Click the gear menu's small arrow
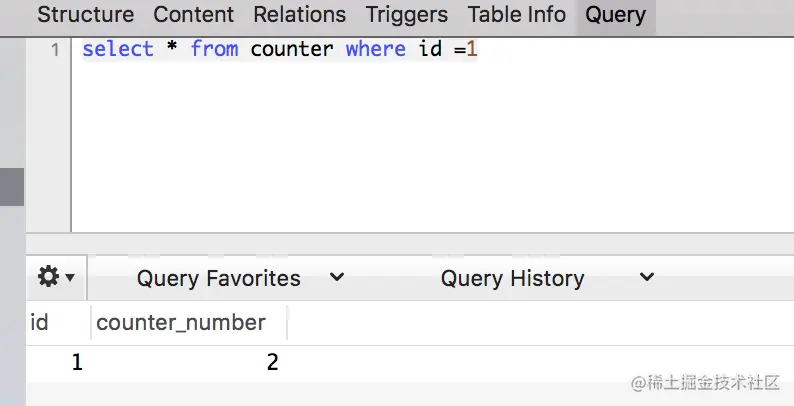The image size is (794, 406). pyautogui.click(x=71, y=278)
